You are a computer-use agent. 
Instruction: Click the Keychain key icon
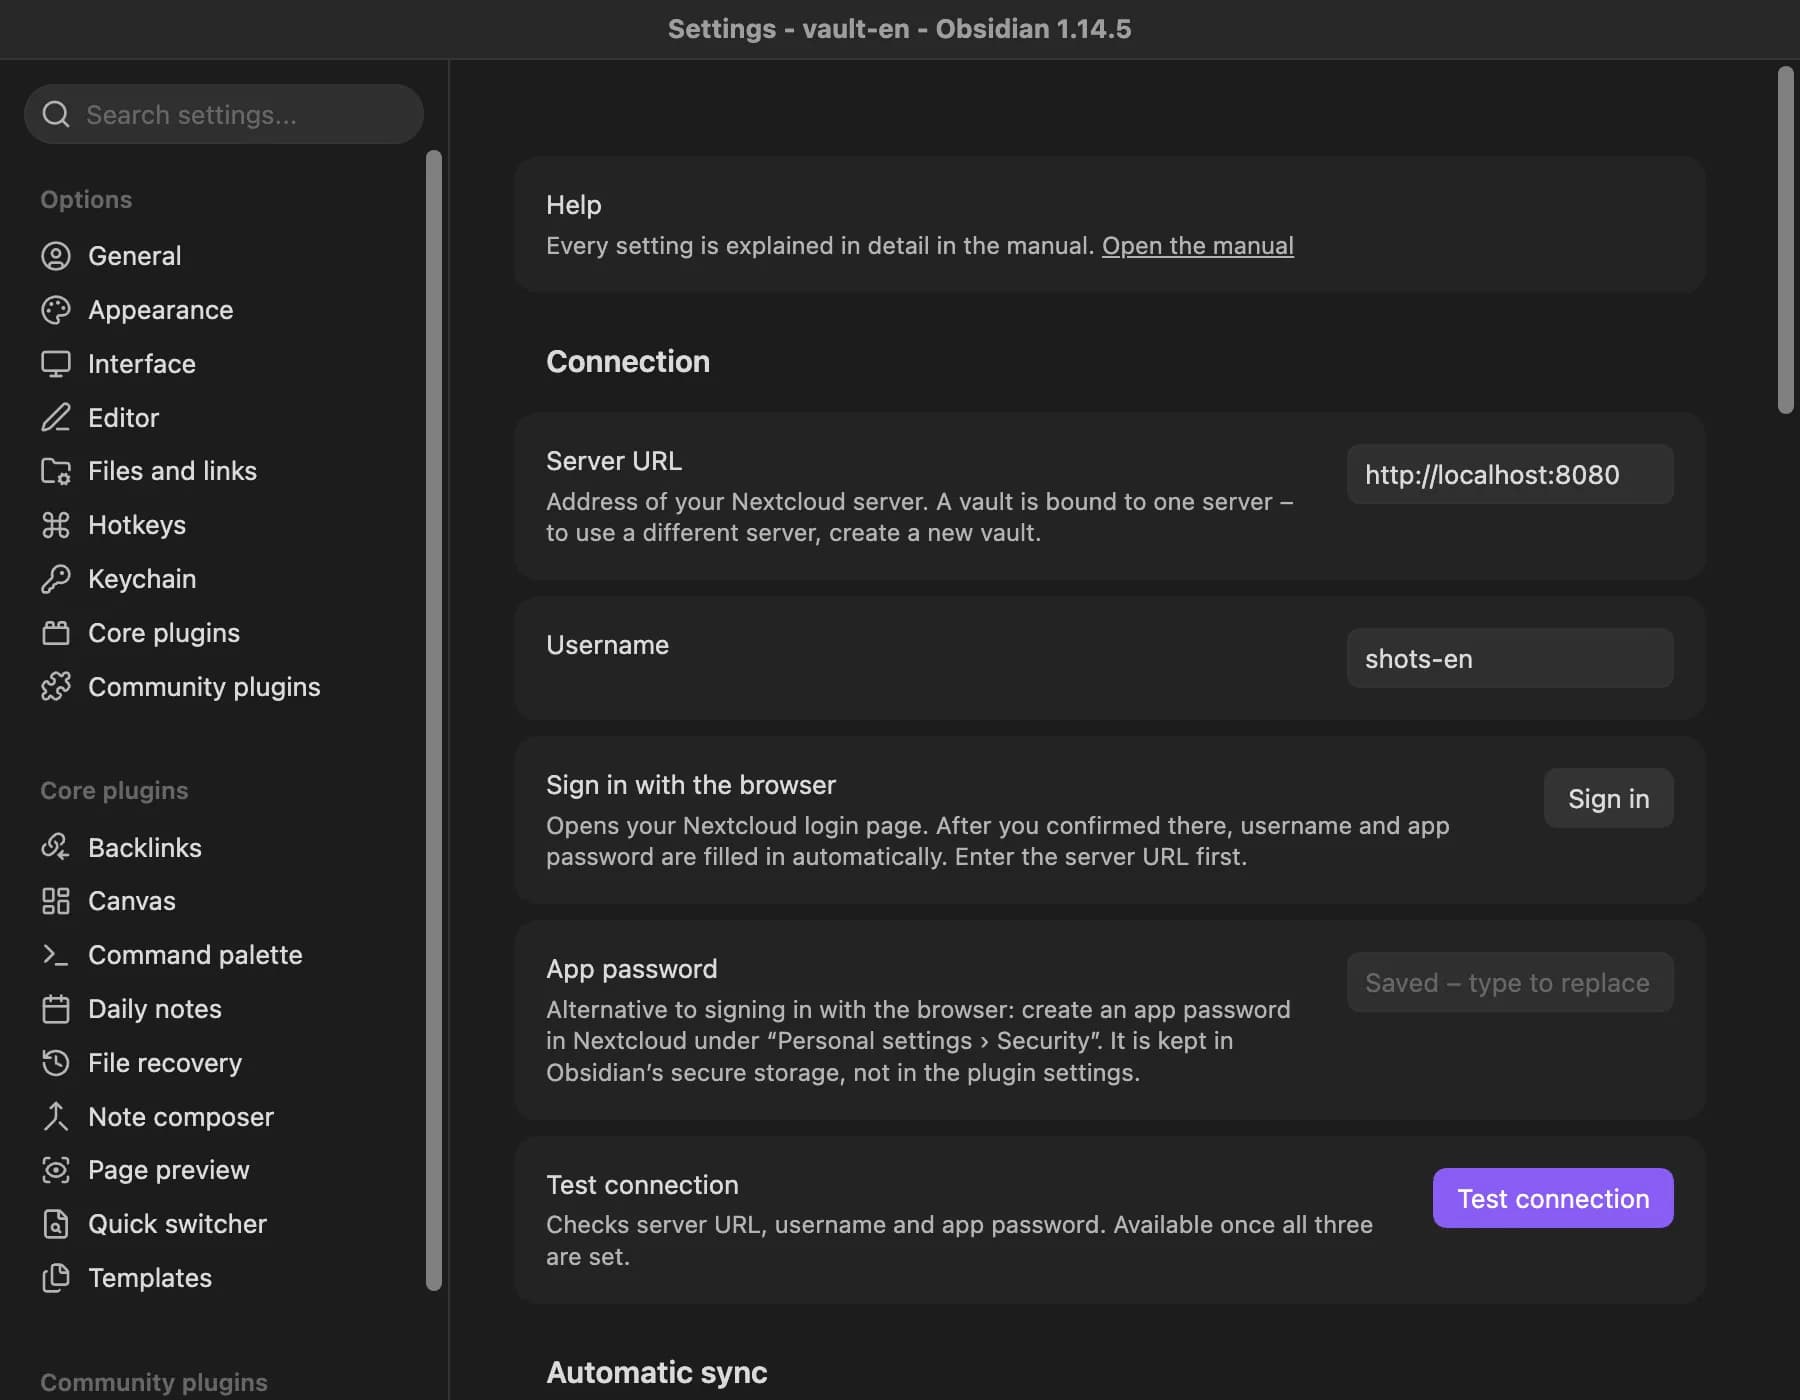tap(56, 579)
